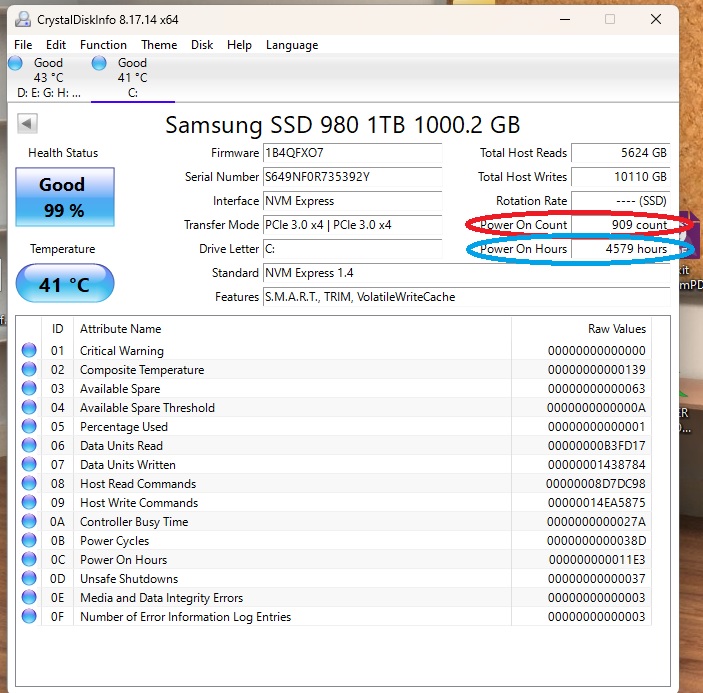Viewport: 703px width, 693px height.
Task: Switch to the C: disk tab
Action: [x=133, y=78]
